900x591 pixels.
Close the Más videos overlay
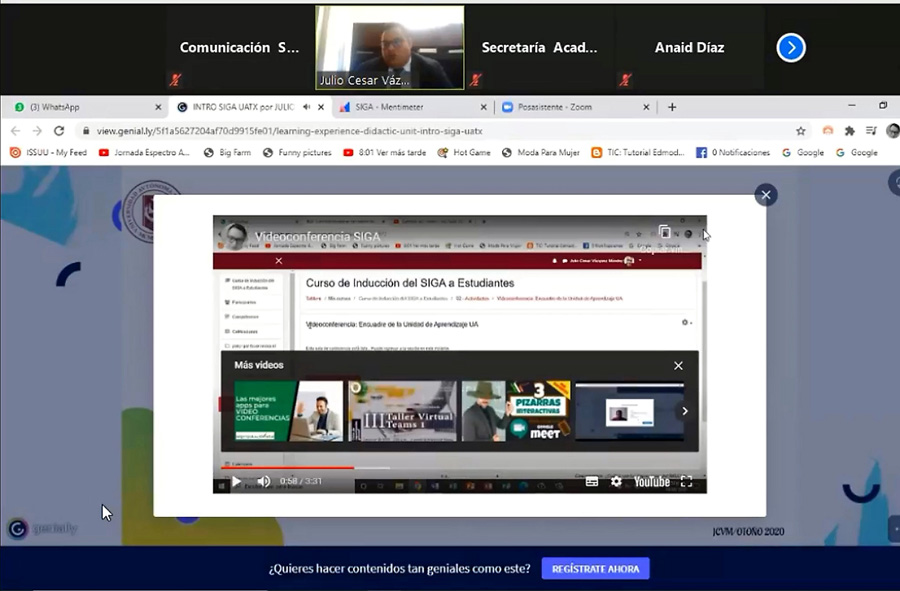click(678, 366)
